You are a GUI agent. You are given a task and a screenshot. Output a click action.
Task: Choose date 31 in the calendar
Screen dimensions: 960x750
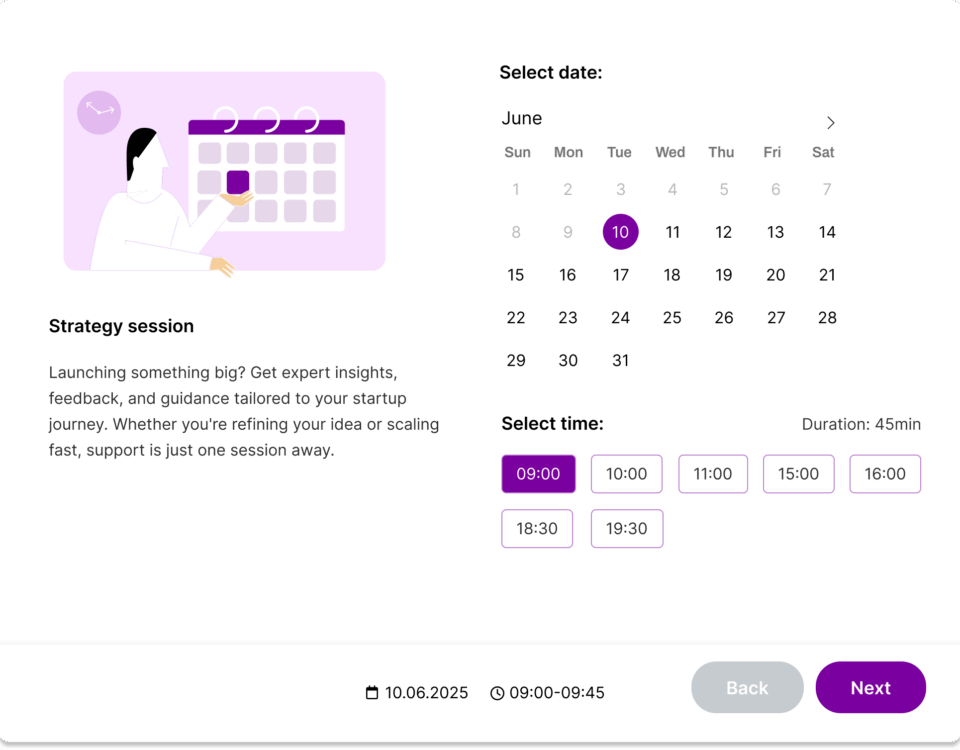(620, 361)
